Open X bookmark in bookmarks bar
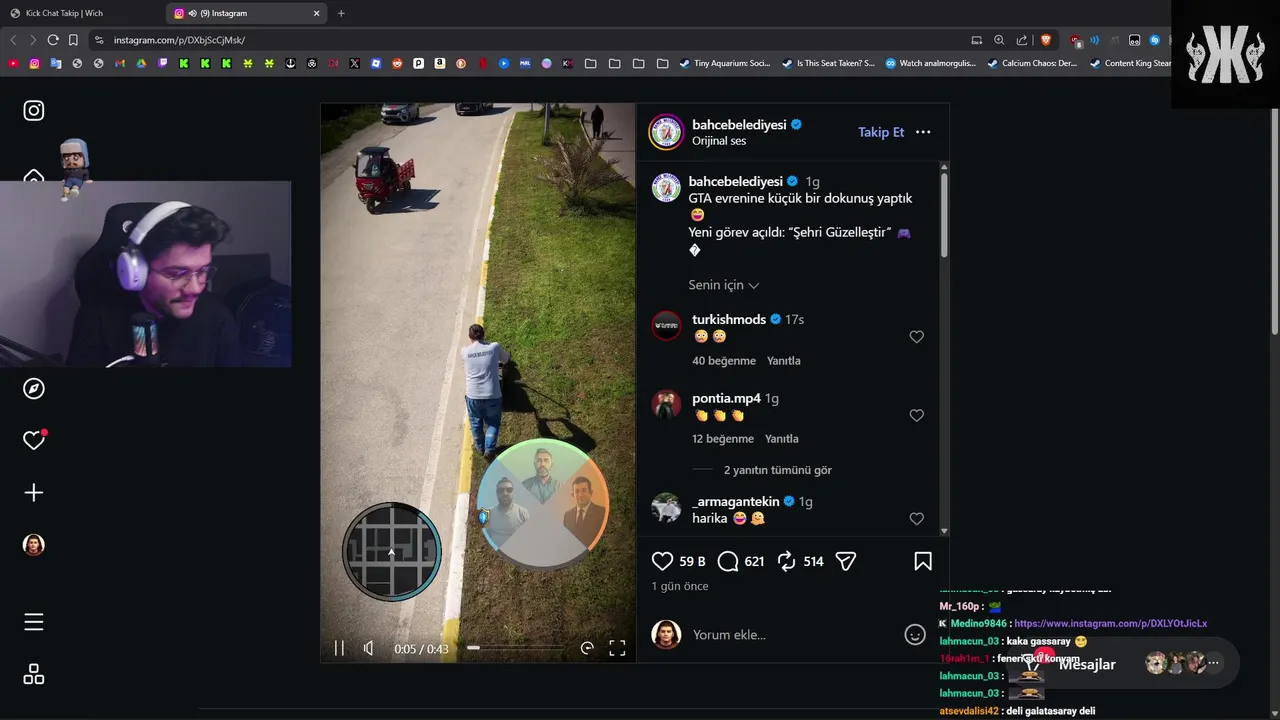This screenshot has height=720, width=1280. [x=354, y=63]
